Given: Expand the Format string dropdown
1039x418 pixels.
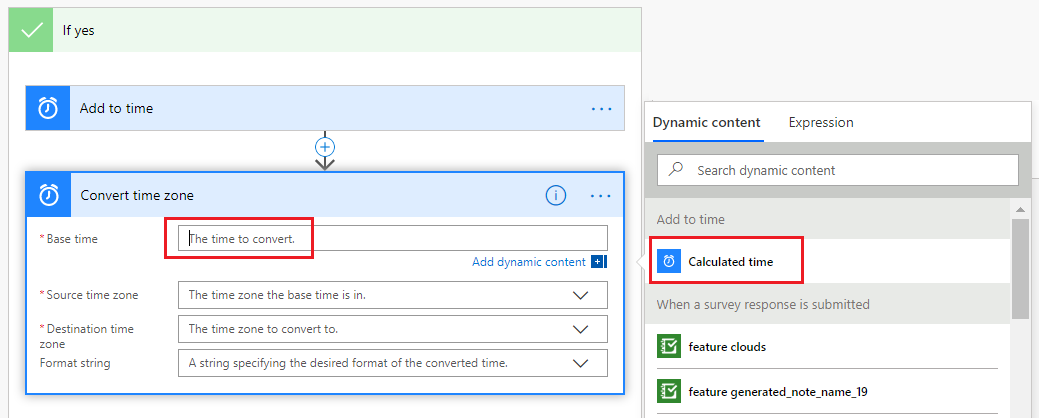Looking at the screenshot, I should [x=580, y=363].
